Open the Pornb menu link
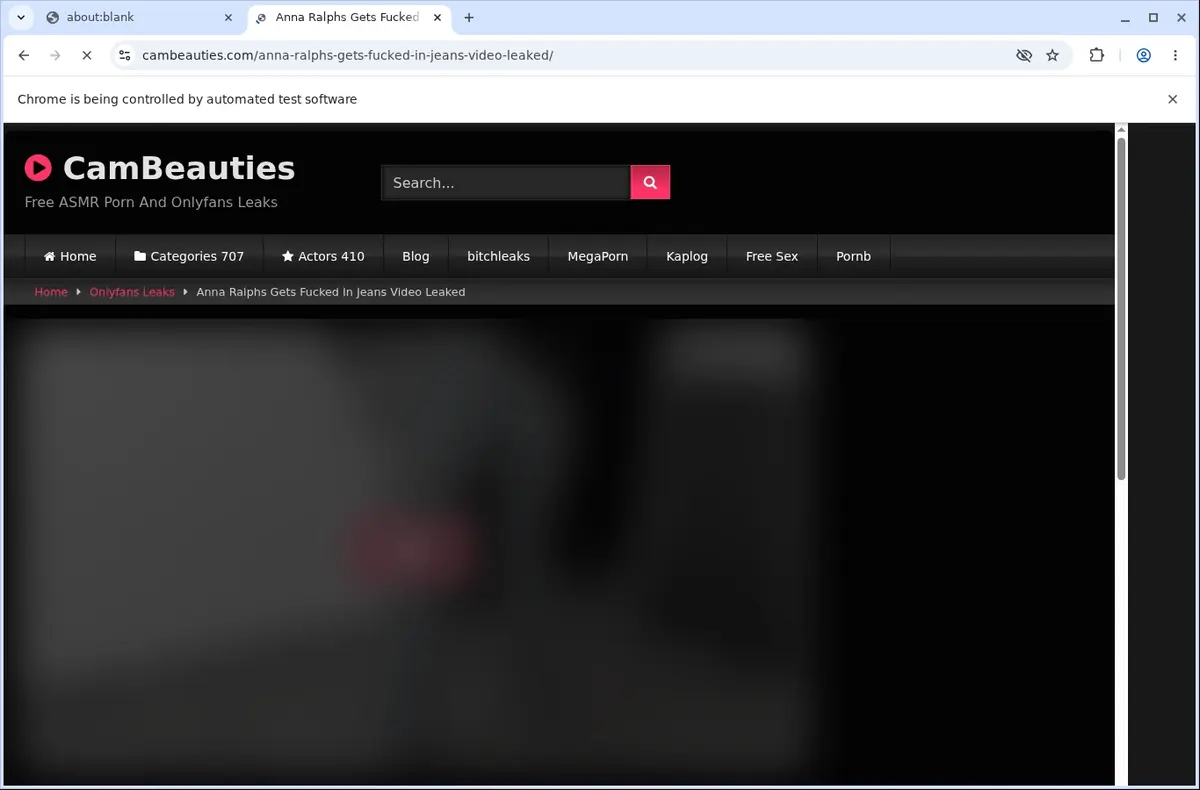Image resolution: width=1200 pixels, height=790 pixels. (853, 256)
